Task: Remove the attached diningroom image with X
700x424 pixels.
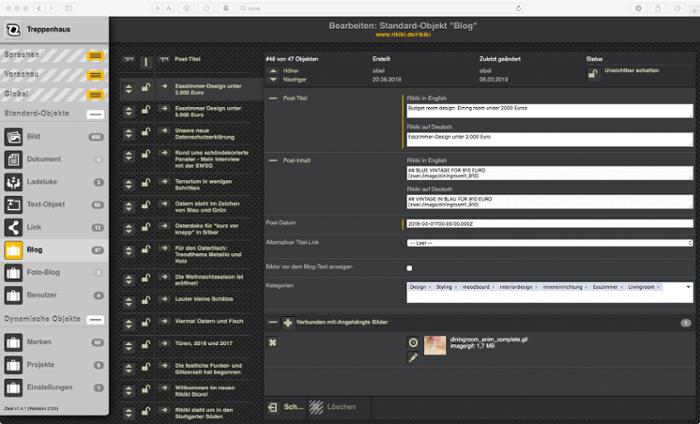Action: point(272,342)
